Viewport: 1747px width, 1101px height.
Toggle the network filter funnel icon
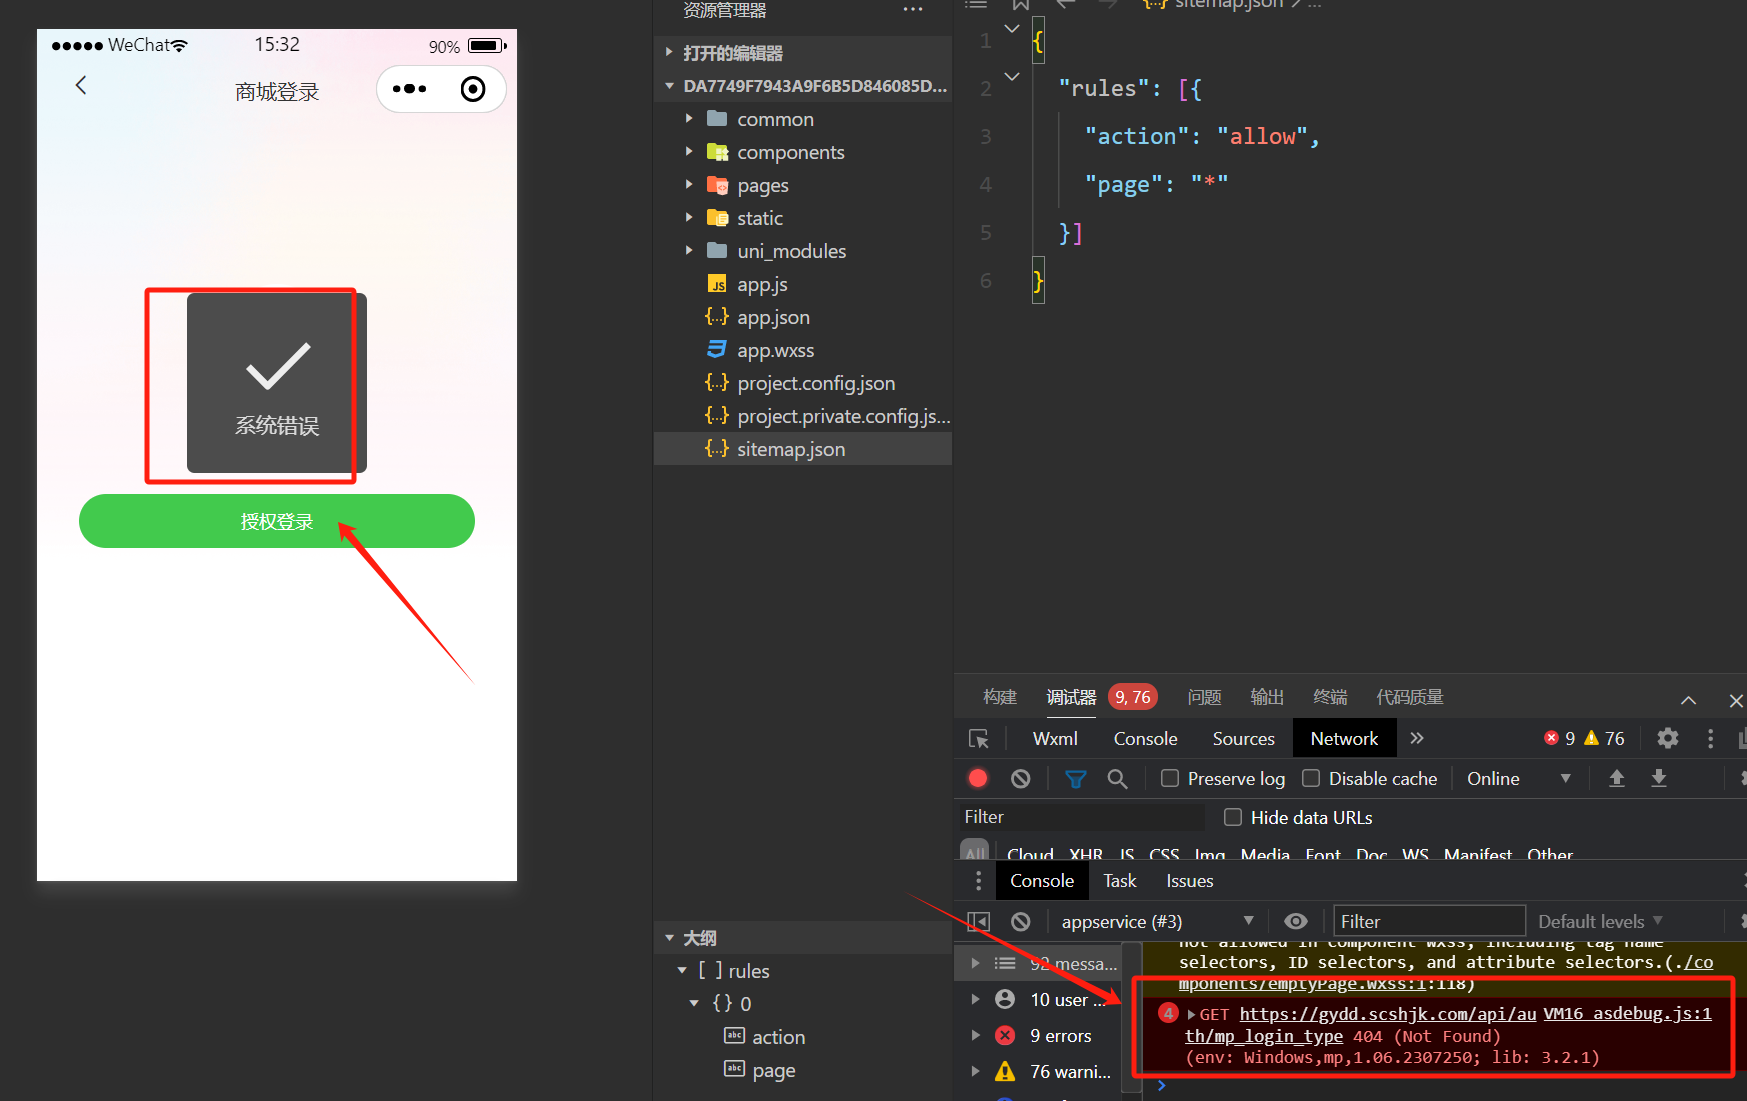(1076, 779)
